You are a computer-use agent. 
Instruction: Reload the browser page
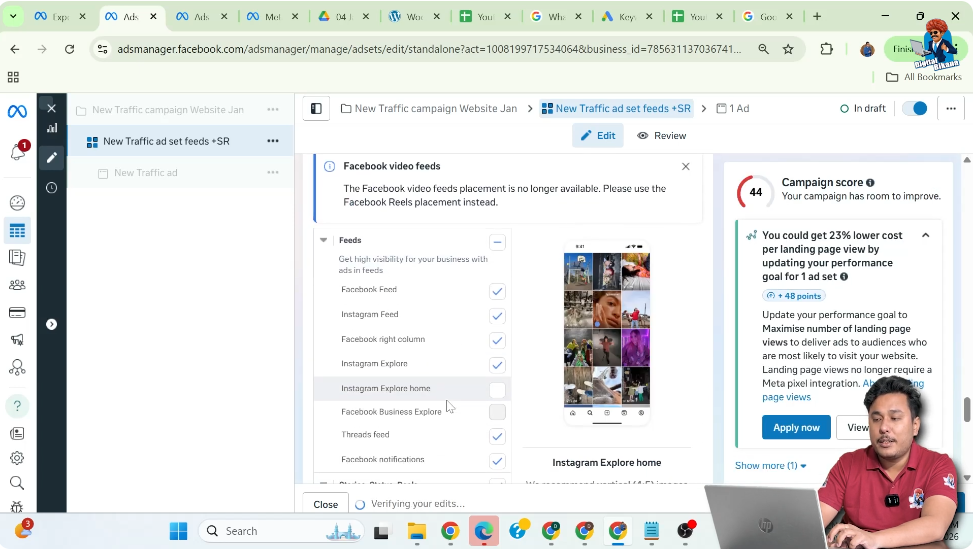[70, 49]
